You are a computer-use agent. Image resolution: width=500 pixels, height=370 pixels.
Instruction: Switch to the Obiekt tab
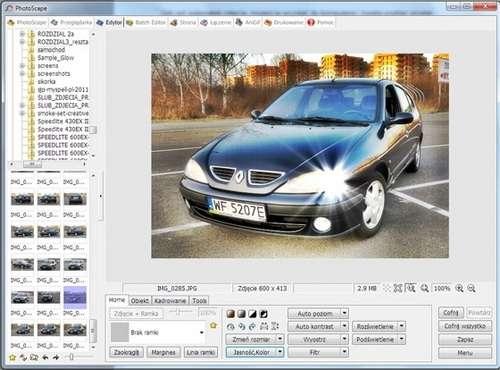(140, 301)
